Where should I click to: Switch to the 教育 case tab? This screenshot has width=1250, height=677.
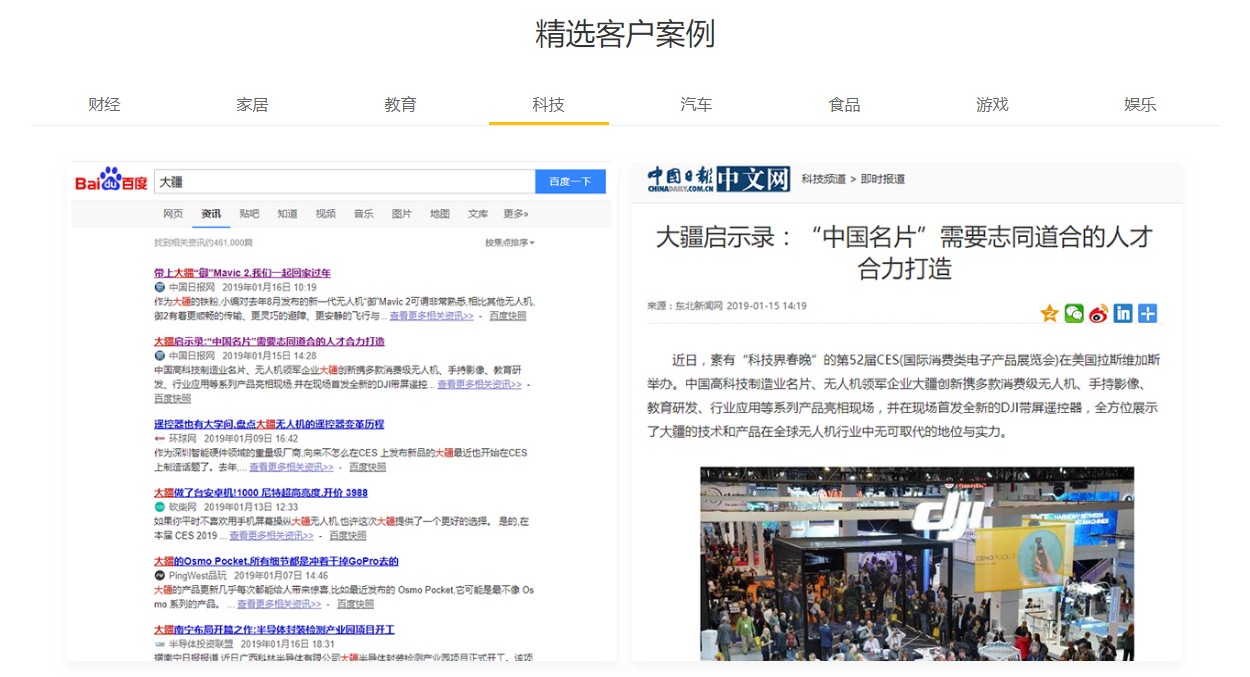click(400, 104)
